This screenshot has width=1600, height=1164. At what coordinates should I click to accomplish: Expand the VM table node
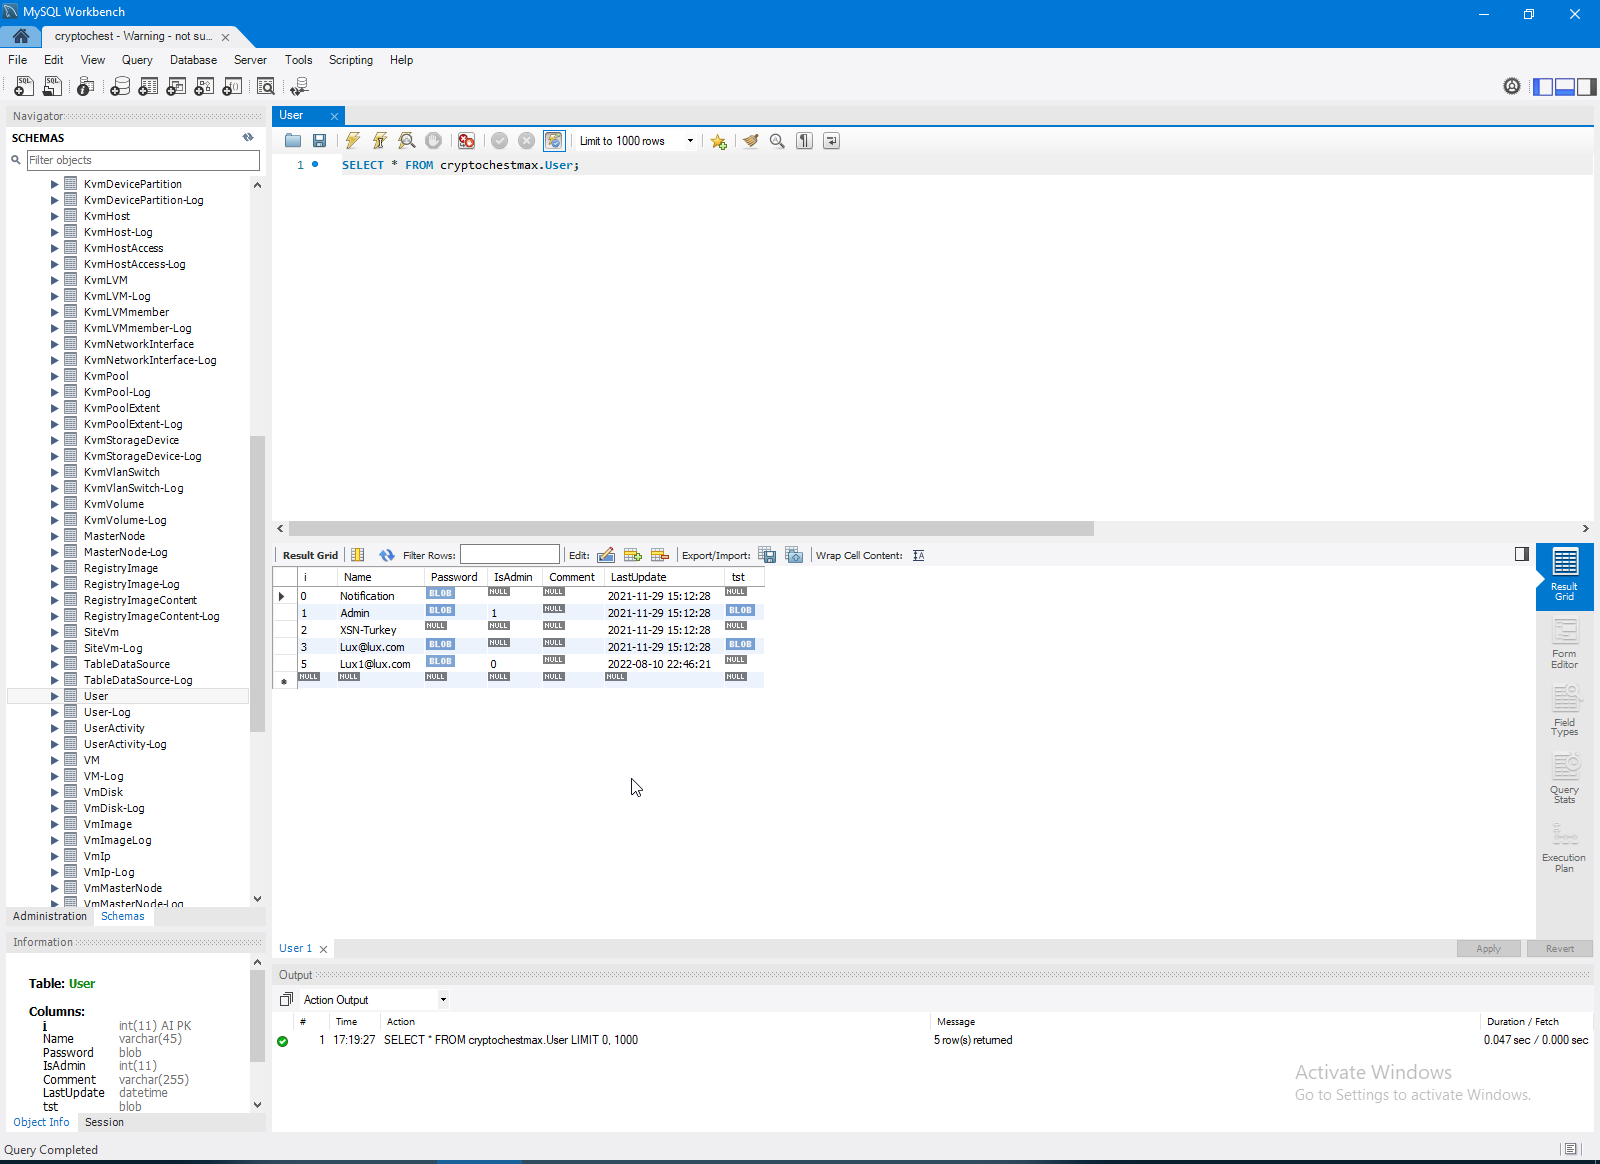(x=55, y=760)
